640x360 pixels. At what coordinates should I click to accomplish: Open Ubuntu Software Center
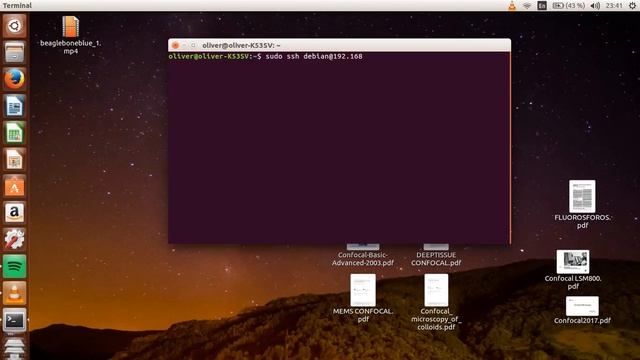point(14,186)
